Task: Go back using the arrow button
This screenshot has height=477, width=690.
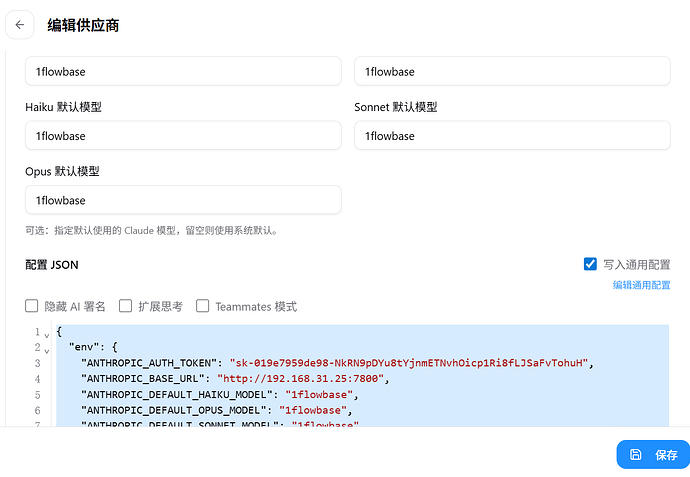Action: tap(20, 25)
